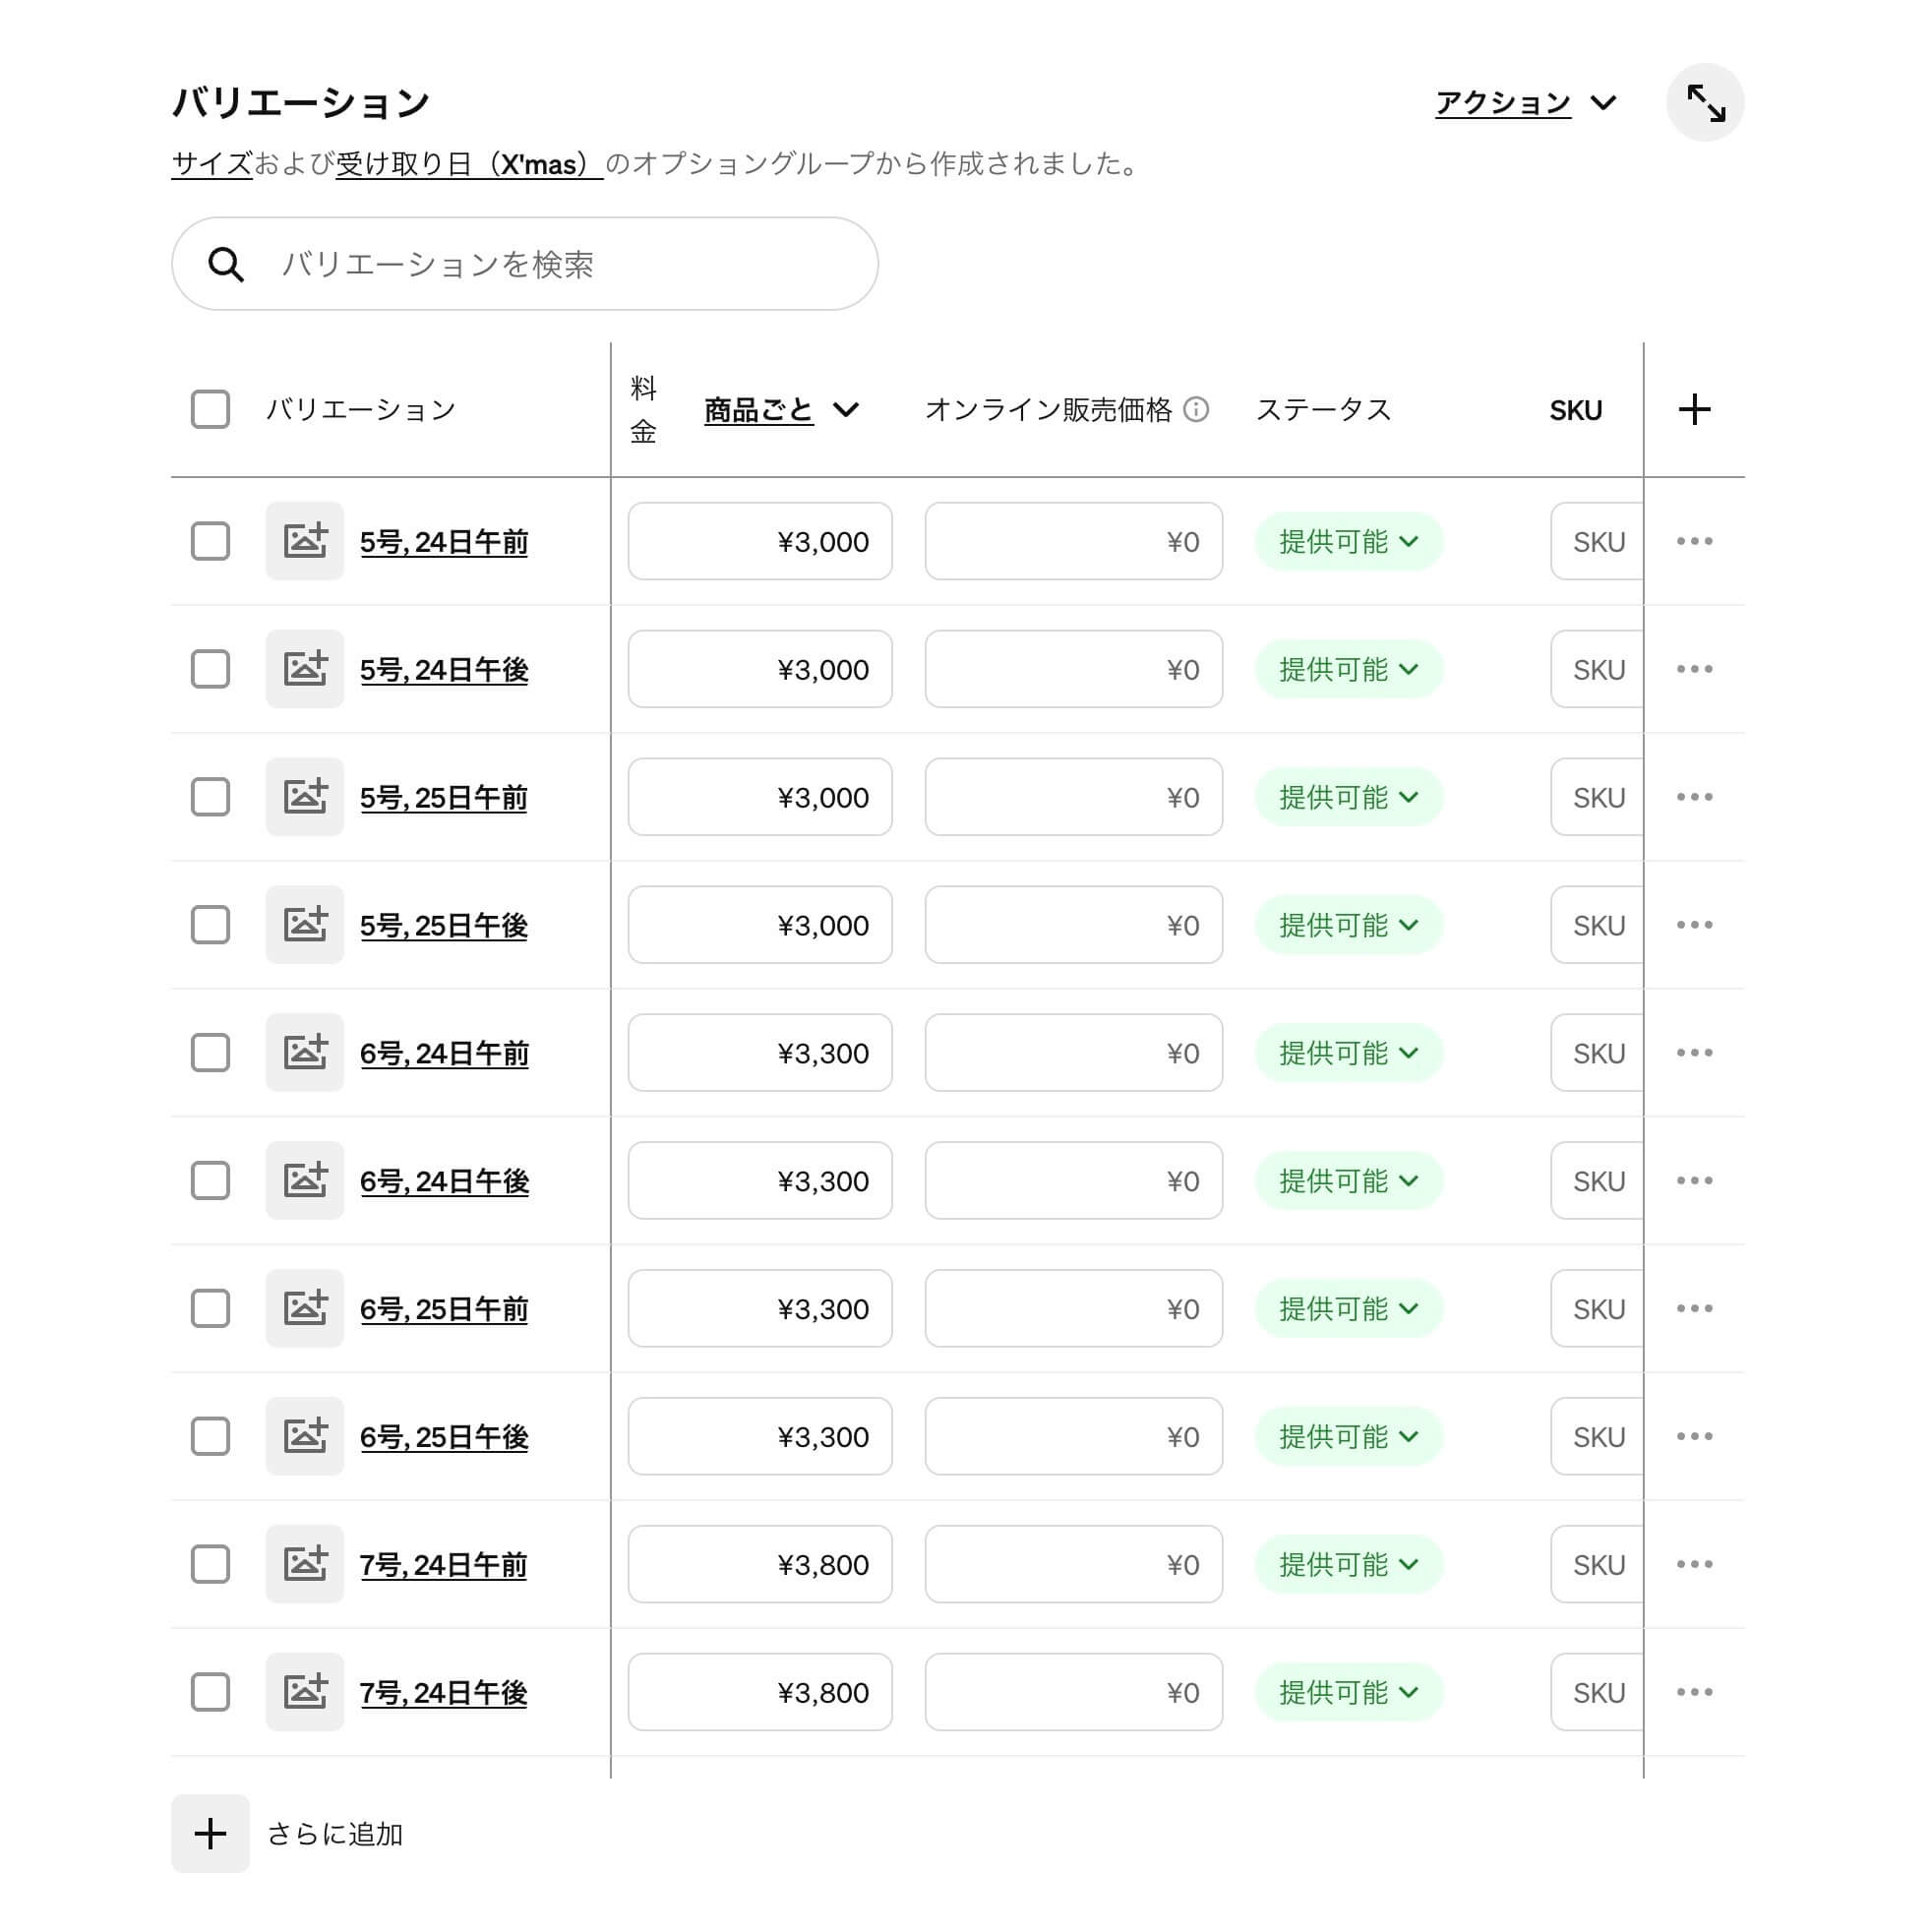The height and width of the screenshot is (1932, 1932).
Task: Check the 6号, 24日午前 row checkbox
Action: coord(210,1053)
